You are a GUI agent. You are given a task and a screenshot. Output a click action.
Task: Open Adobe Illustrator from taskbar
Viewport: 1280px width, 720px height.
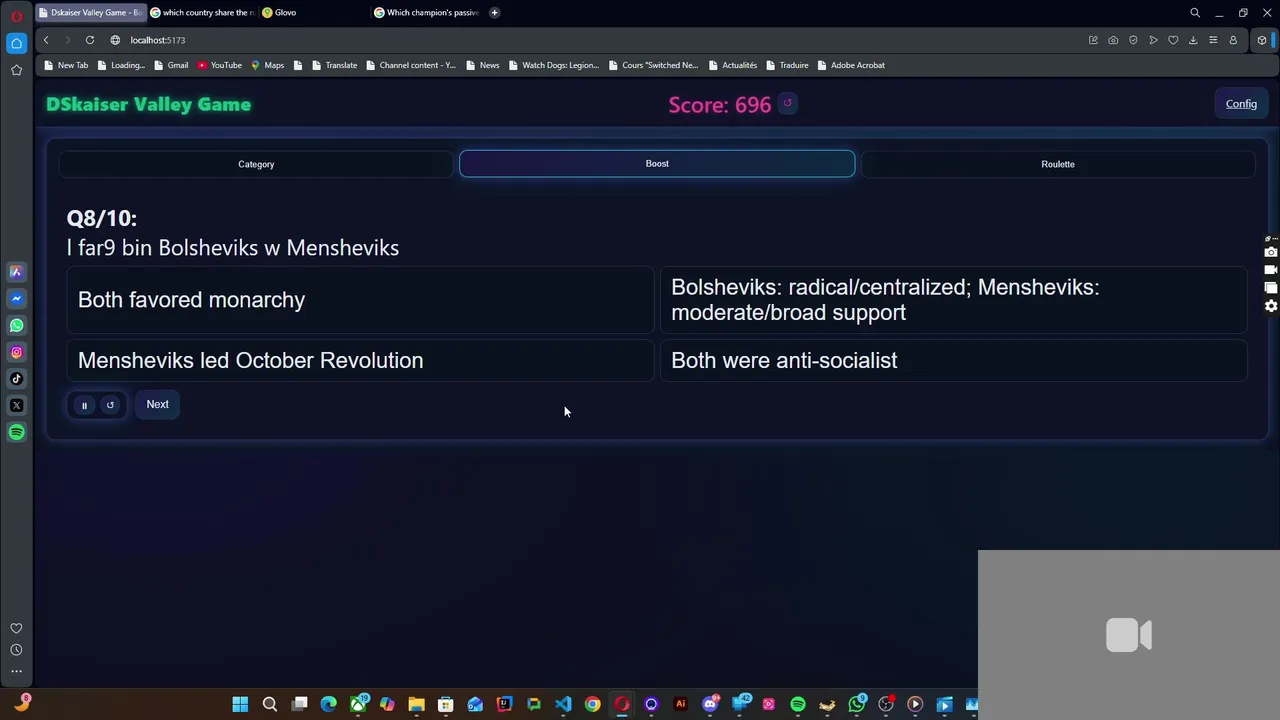coord(681,704)
